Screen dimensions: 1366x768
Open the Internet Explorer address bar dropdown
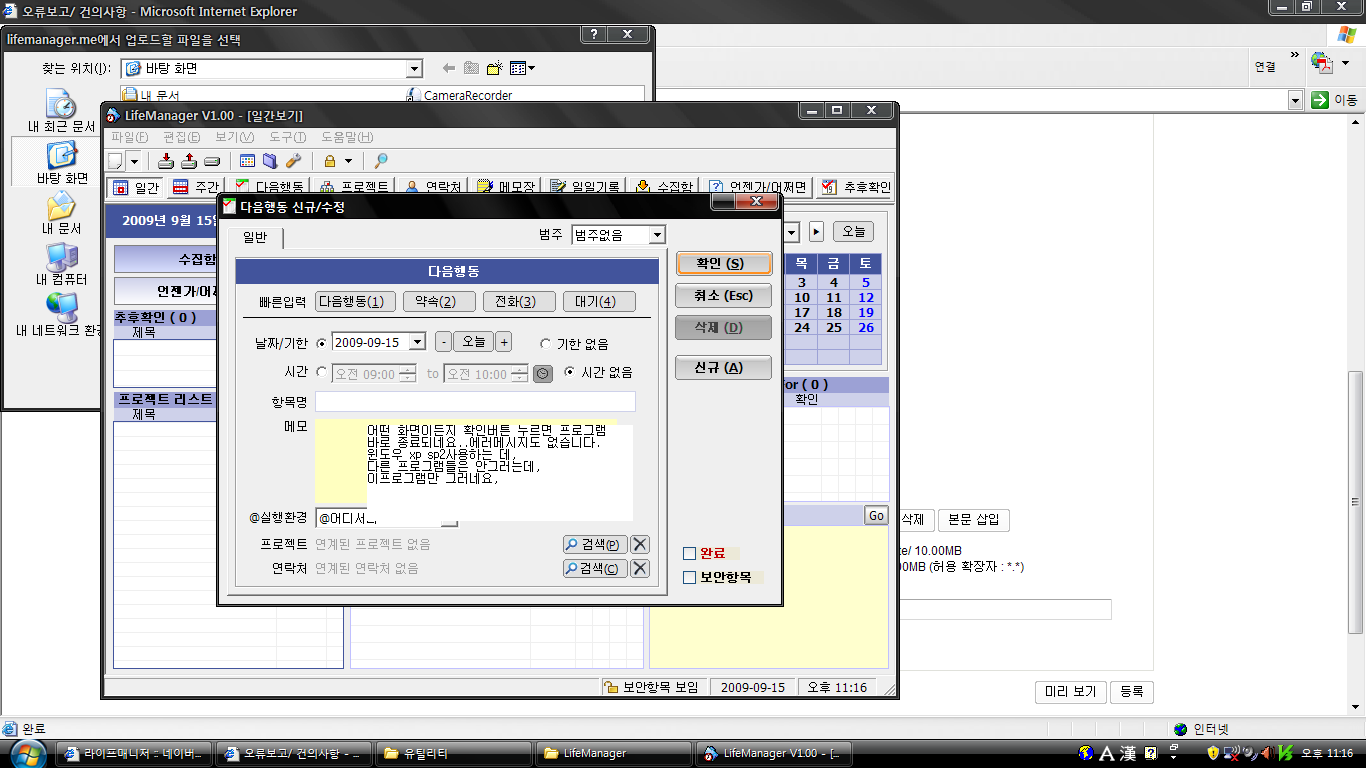coord(1295,100)
